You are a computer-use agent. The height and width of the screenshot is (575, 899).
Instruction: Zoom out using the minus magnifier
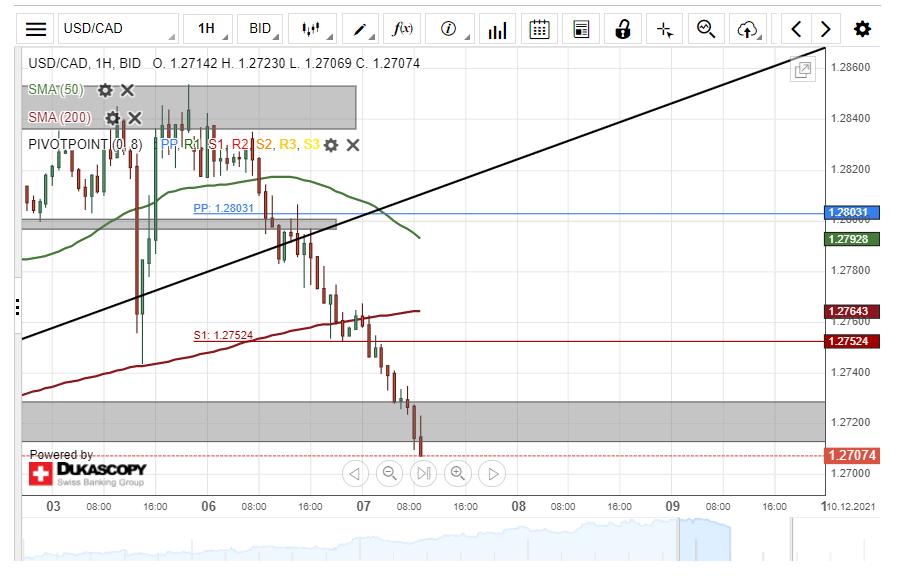click(389, 474)
